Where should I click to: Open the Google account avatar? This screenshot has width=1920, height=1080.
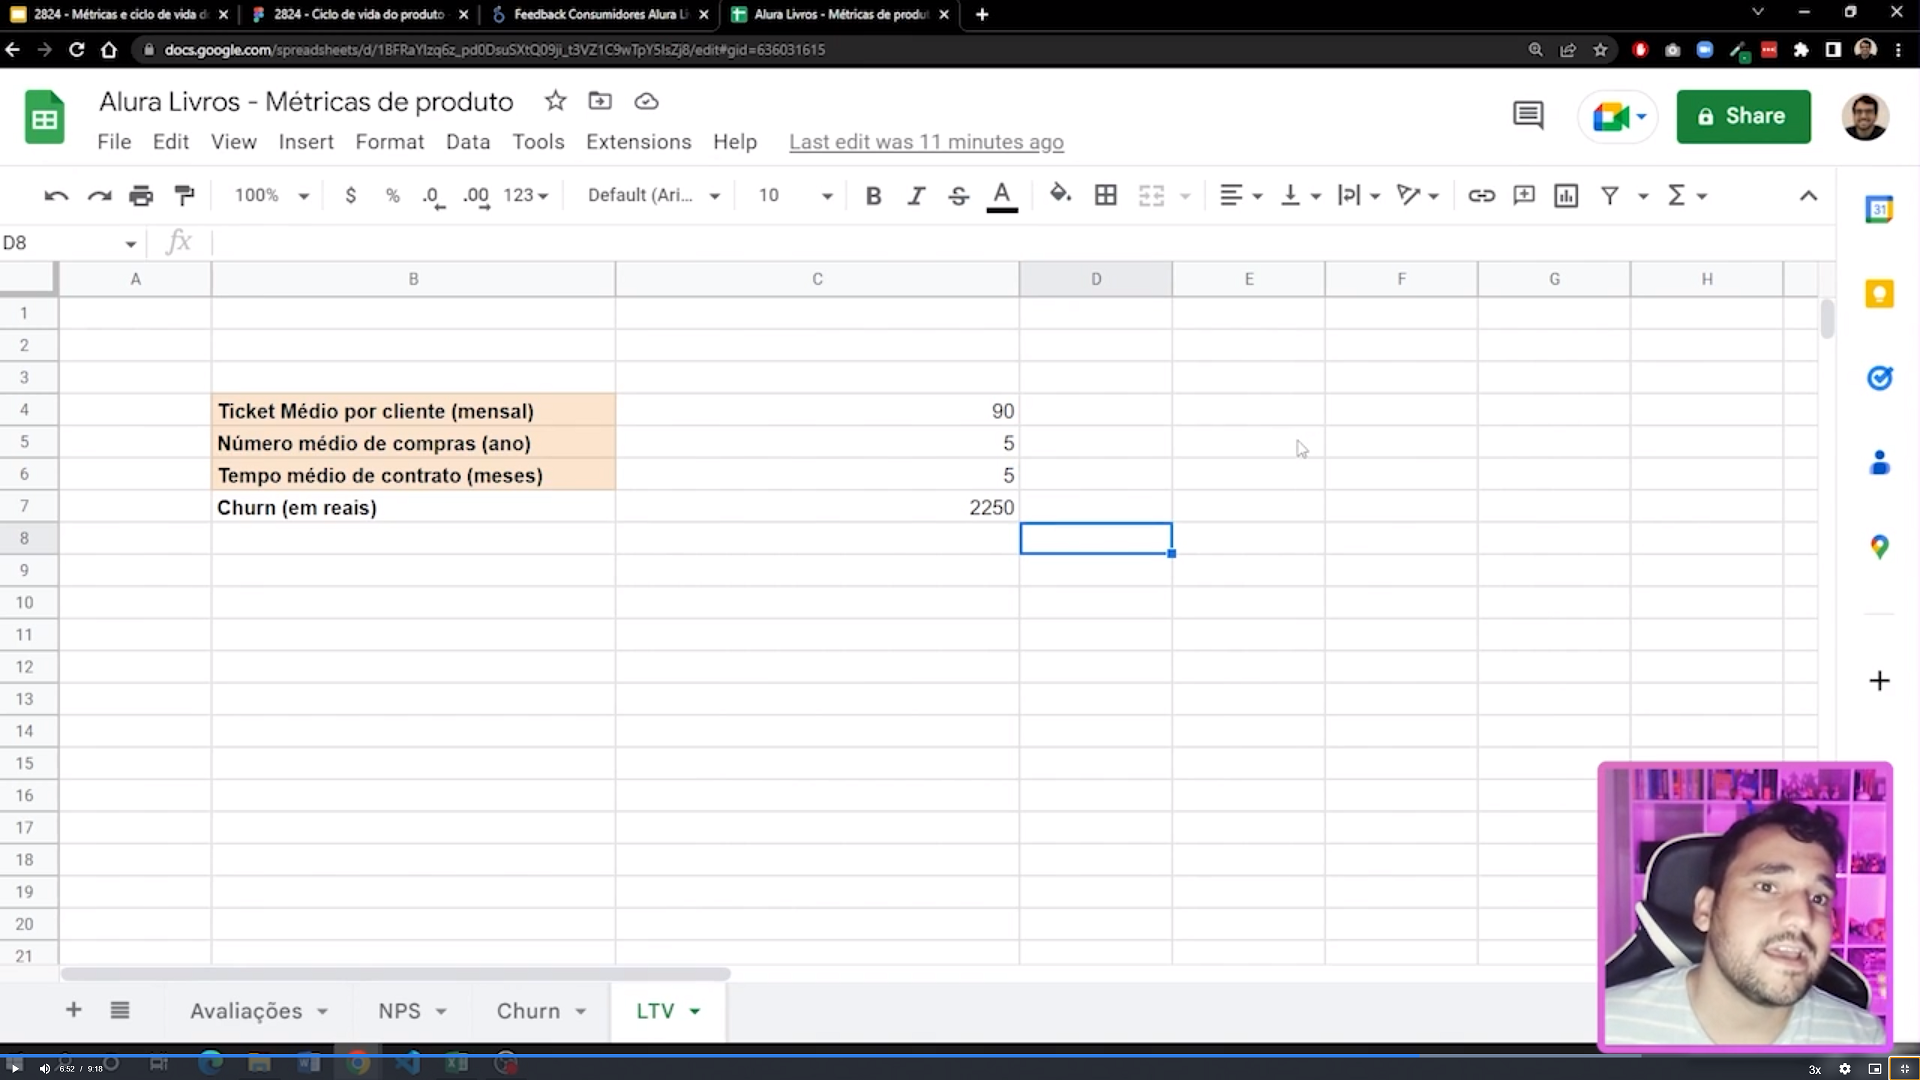(1865, 117)
